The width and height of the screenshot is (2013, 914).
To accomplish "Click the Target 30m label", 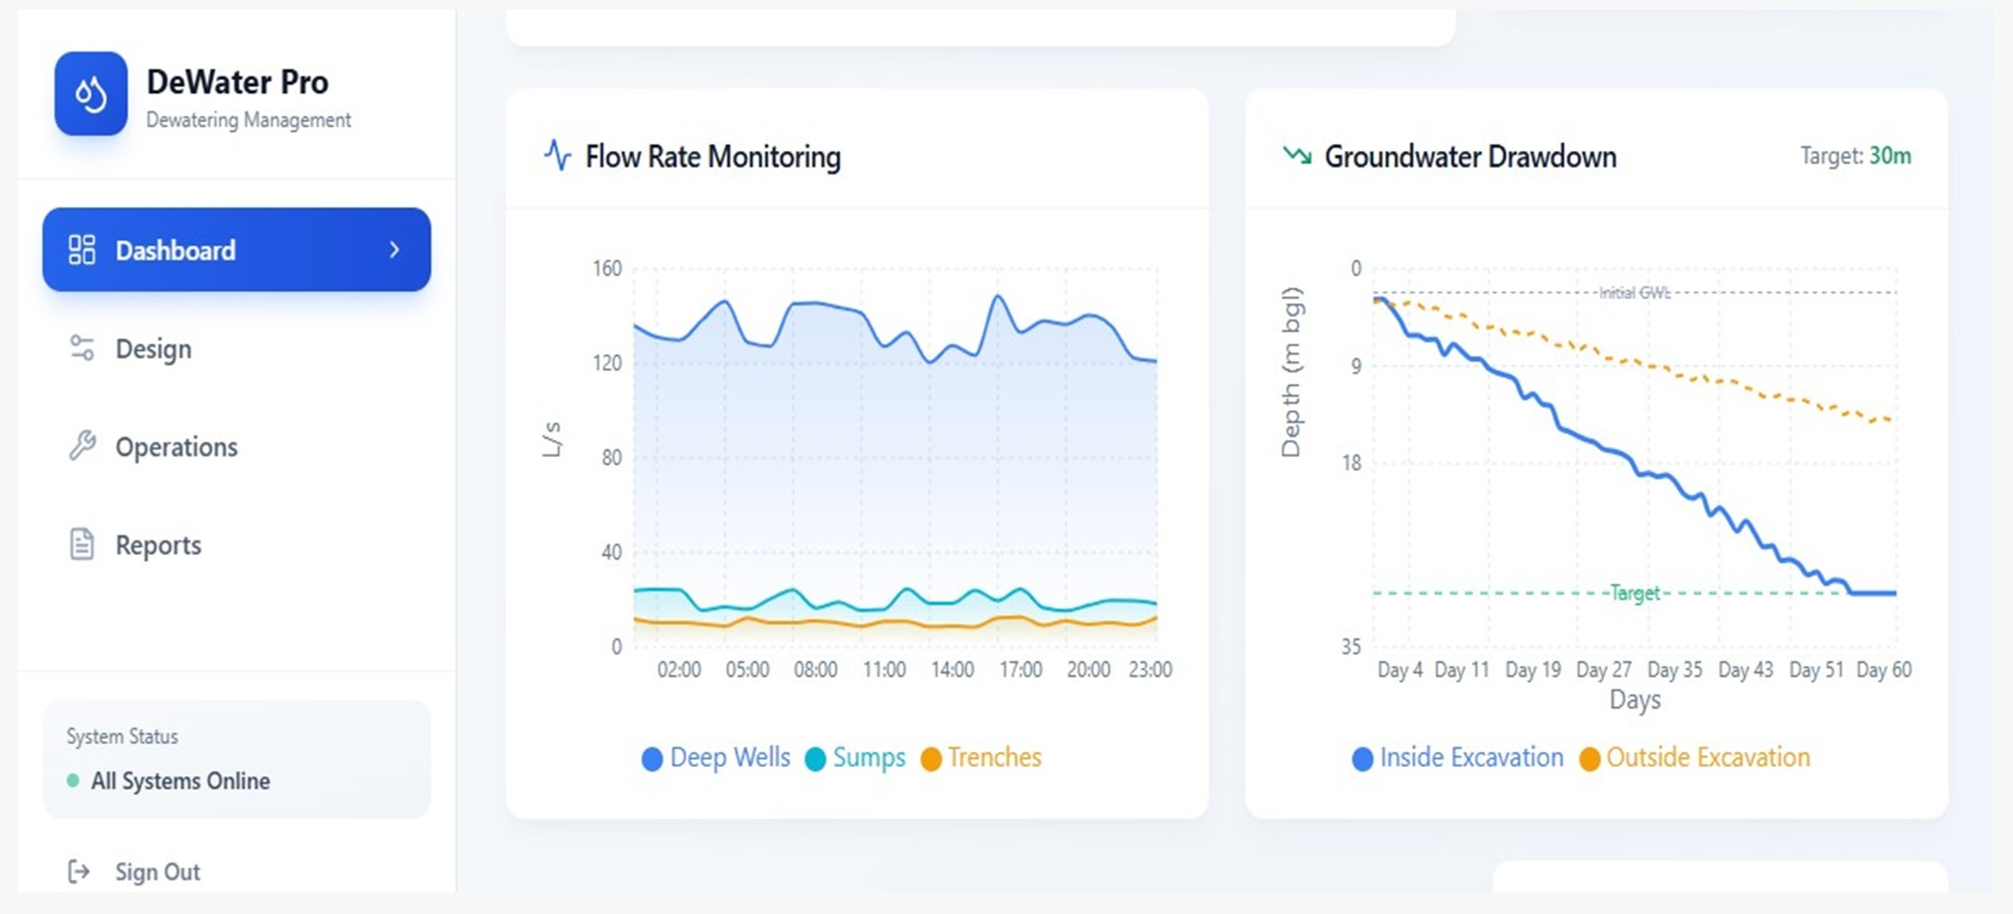I will 1855,156.
